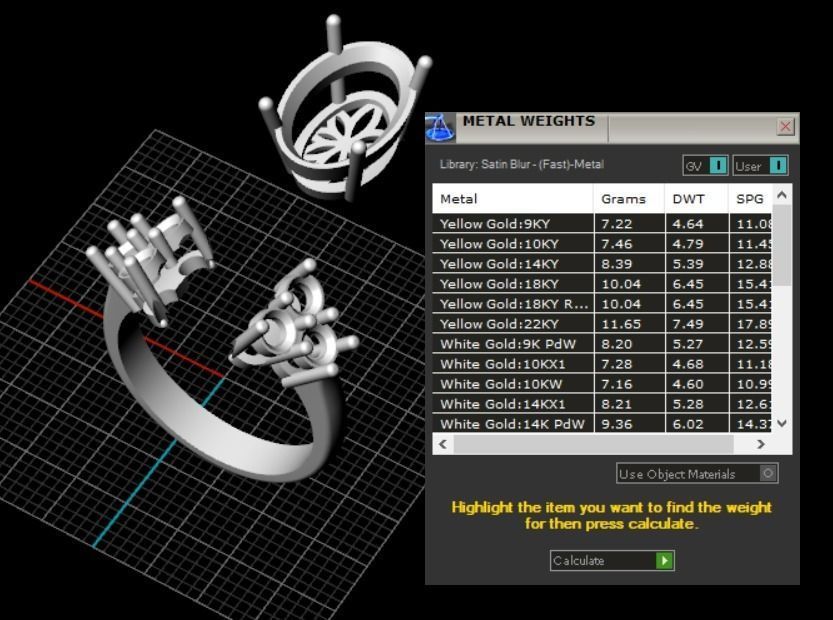Select the Yellow Gold:10KY row

coord(602,244)
